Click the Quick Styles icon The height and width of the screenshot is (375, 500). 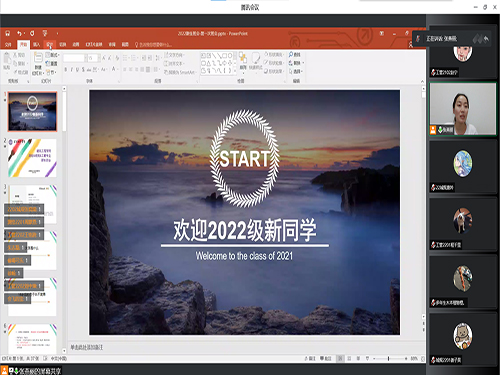256,60
